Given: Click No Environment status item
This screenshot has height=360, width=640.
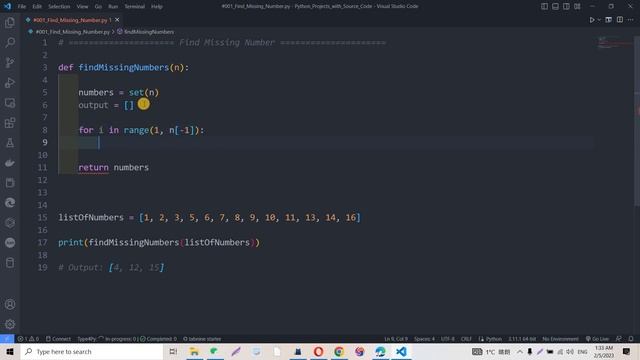Looking at the screenshot, I should pos(560,339).
